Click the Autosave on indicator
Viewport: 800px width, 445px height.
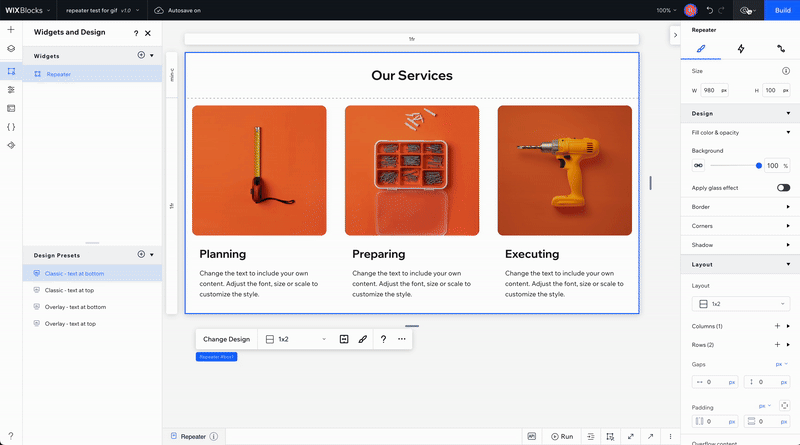178,10
